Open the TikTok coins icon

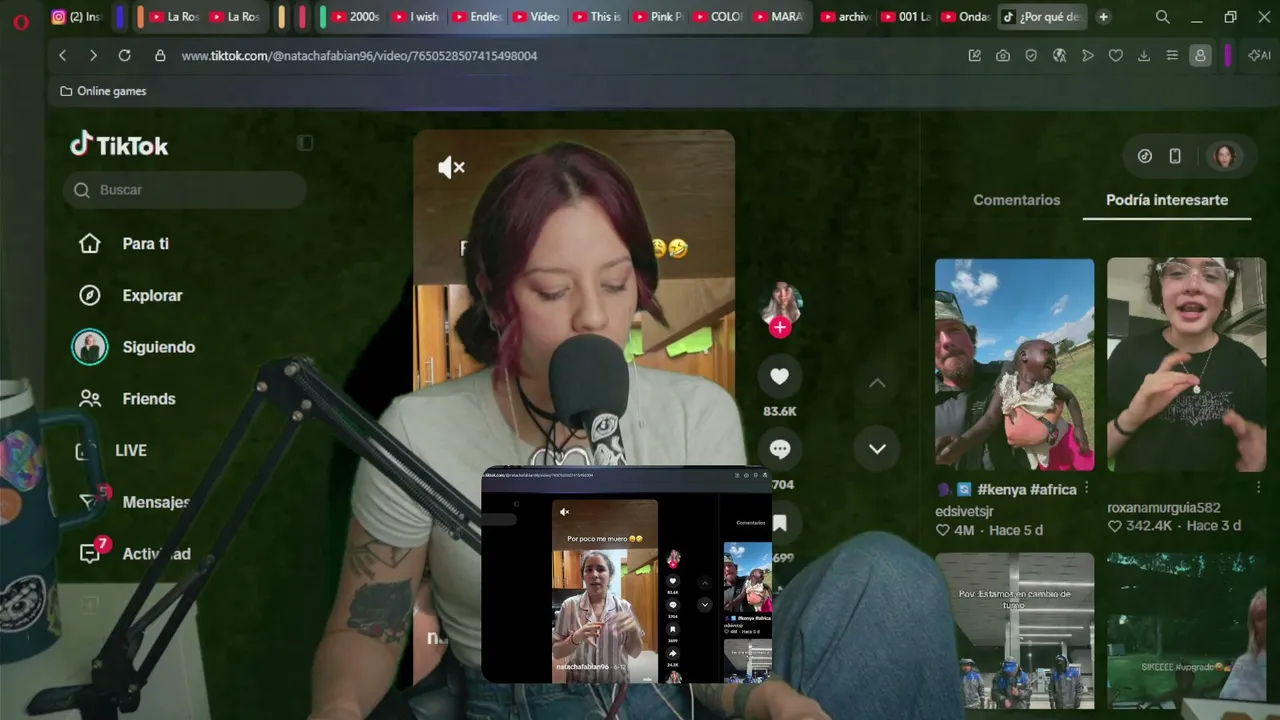coord(1145,156)
